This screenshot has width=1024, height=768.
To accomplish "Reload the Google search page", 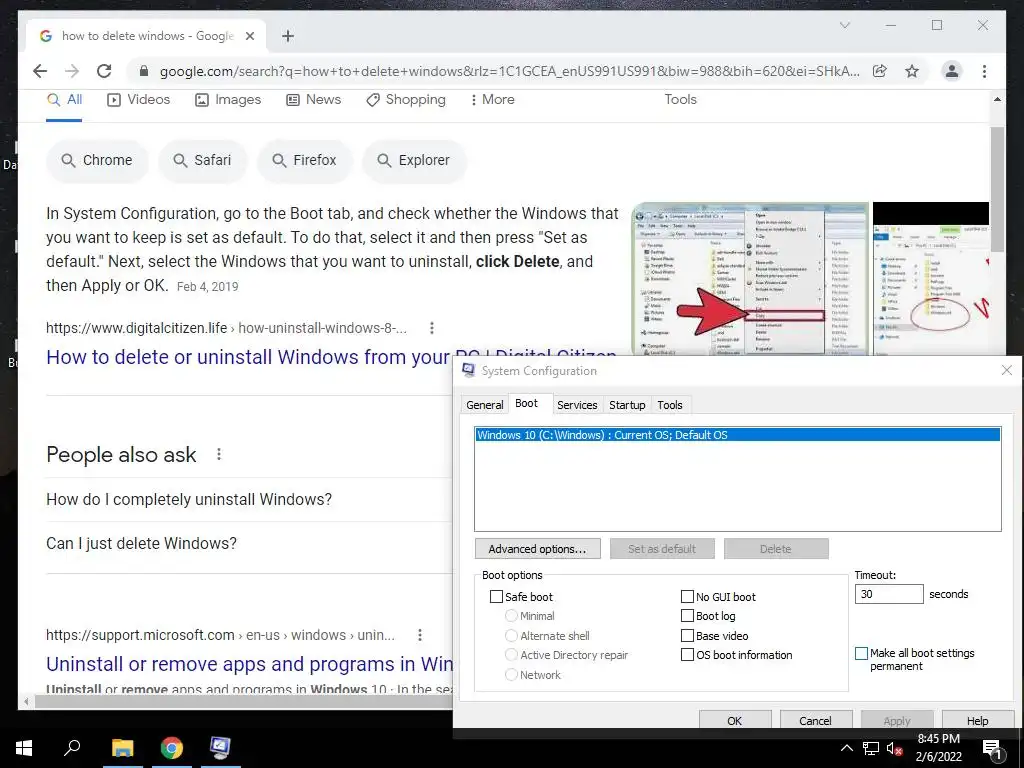I will tap(104, 71).
